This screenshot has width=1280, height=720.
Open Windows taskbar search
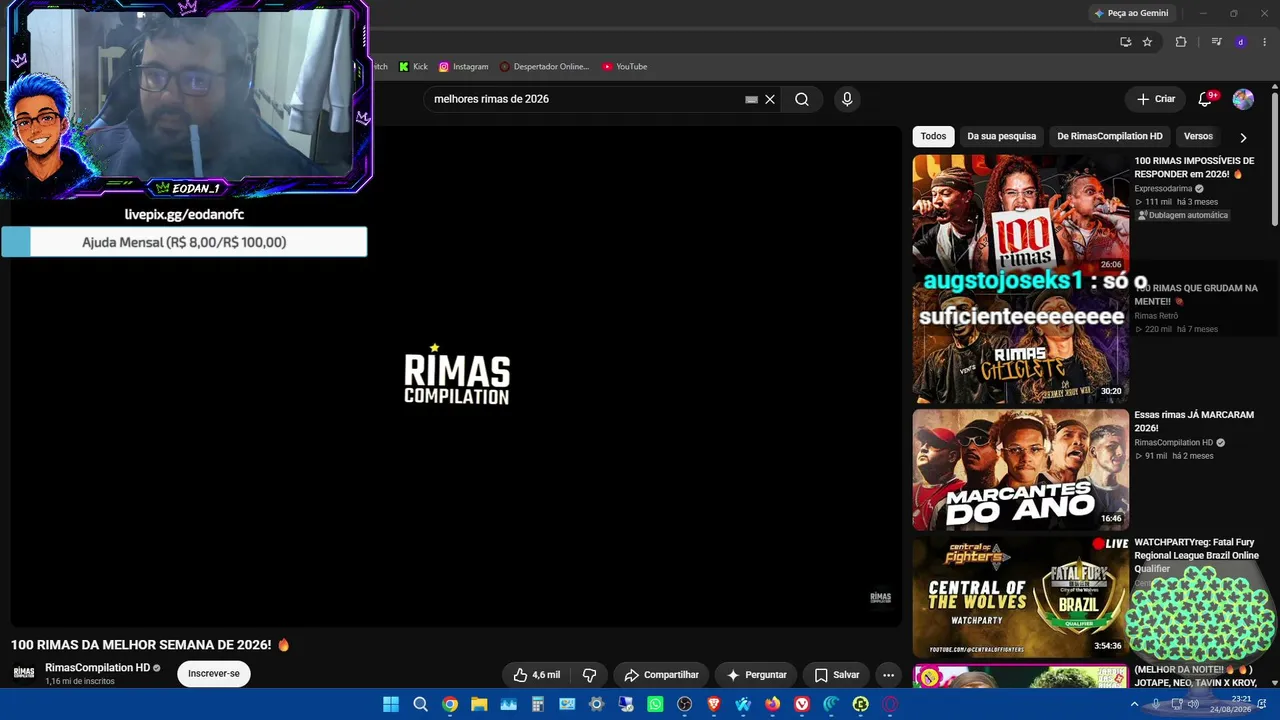coord(421,704)
